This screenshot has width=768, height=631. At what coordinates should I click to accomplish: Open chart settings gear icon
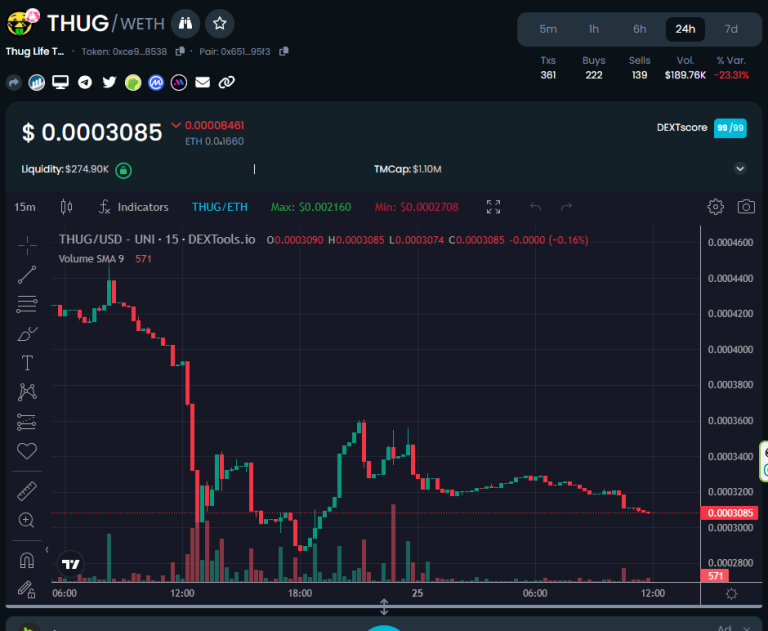click(715, 207)
